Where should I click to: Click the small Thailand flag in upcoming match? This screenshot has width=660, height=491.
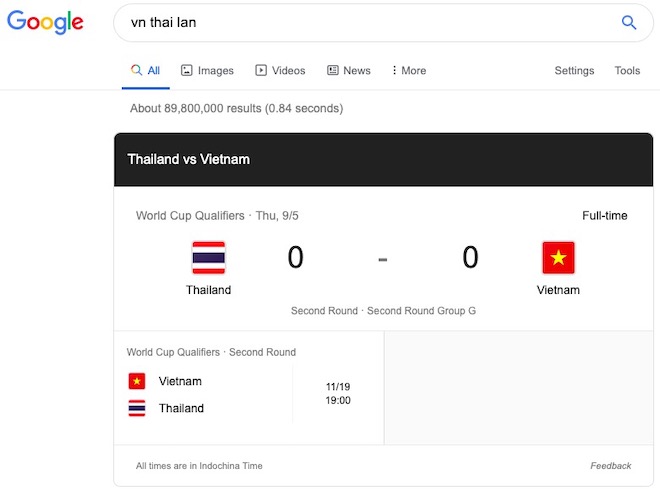tap(137, 408)
